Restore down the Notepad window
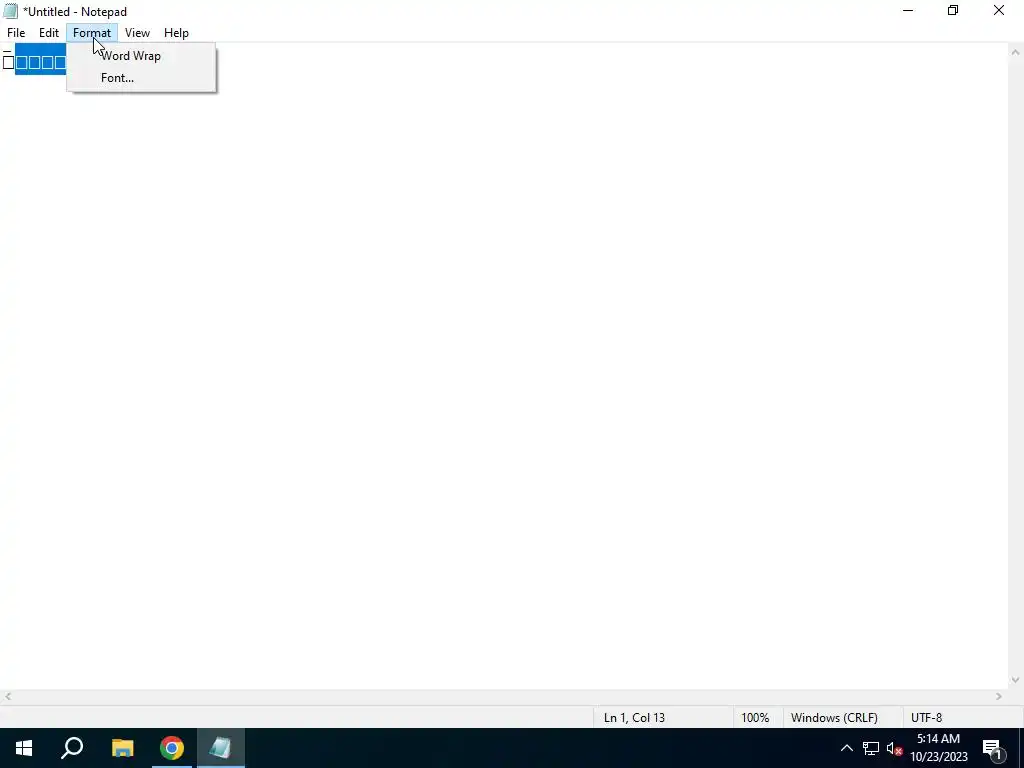The height and width of the screenshot is (768, 1024). [953, 11]
